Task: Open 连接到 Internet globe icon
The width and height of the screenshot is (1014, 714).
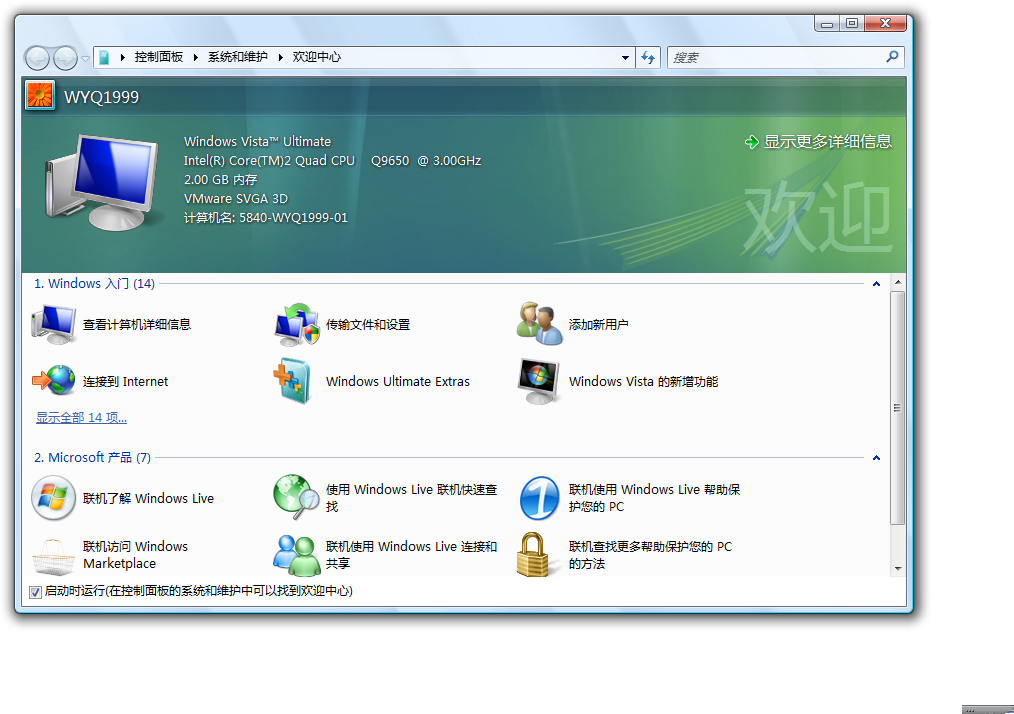Action: (54, 380)
